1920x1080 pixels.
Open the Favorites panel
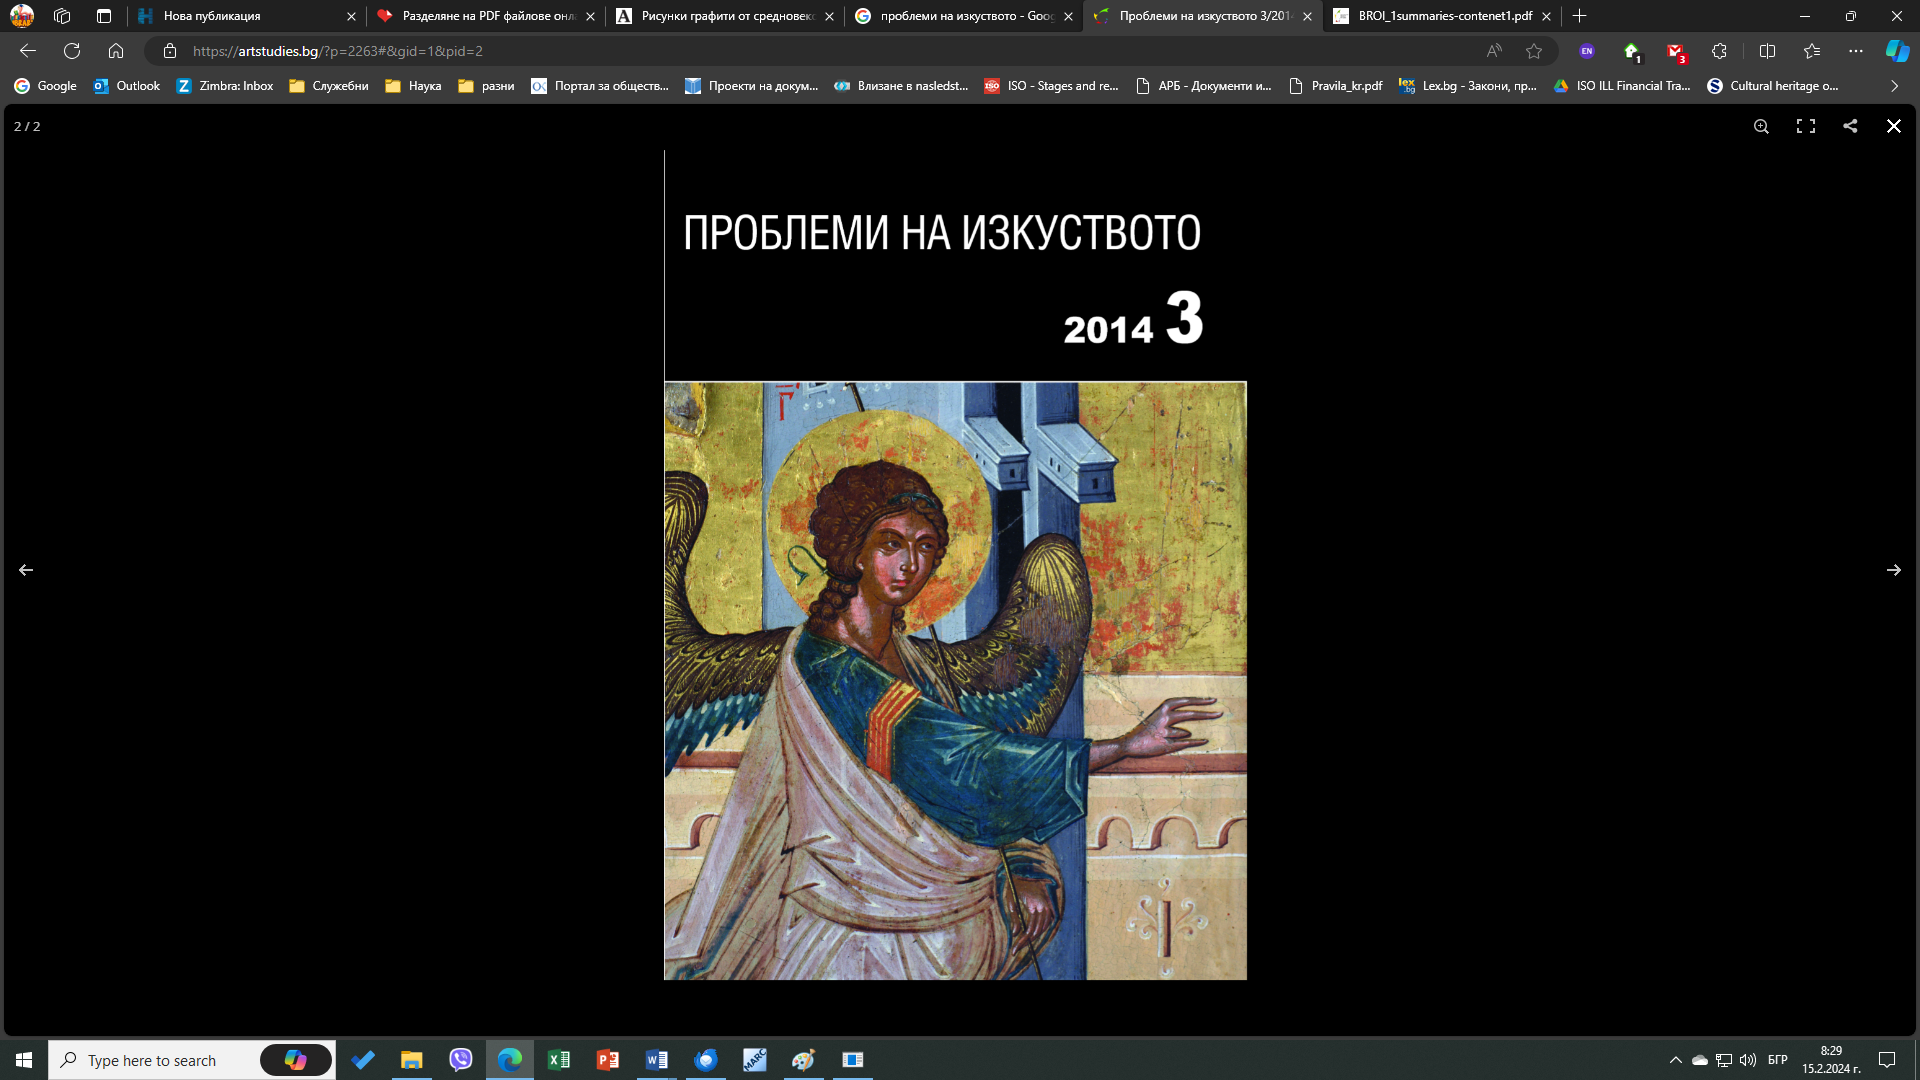pos(1812,51)
